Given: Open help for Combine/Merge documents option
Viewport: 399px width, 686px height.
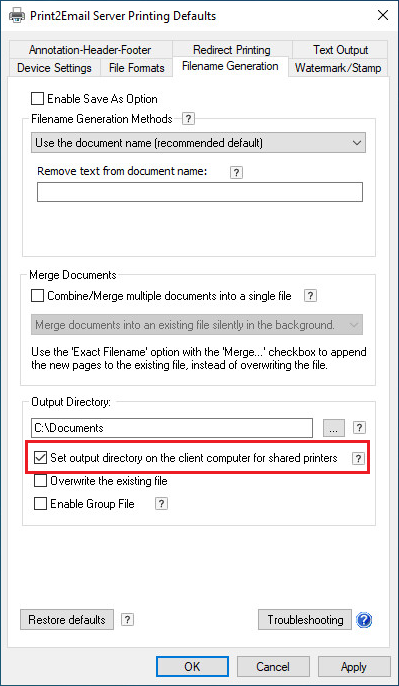Looking at the screenshot, I should [310, 296].
